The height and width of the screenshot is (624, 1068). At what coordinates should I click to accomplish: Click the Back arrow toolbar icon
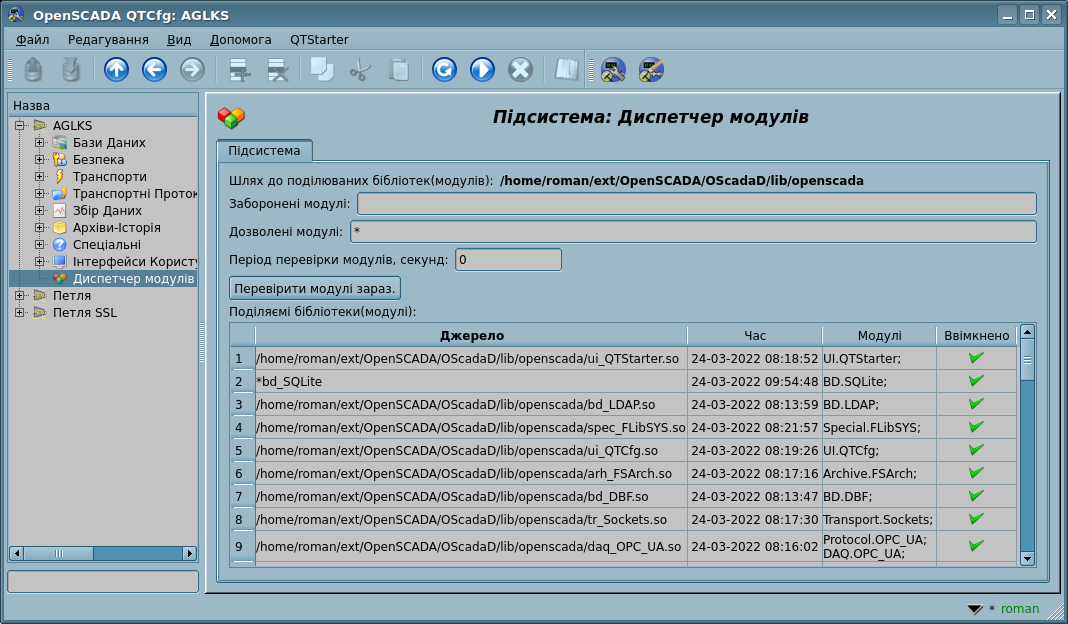coord(154,69)
